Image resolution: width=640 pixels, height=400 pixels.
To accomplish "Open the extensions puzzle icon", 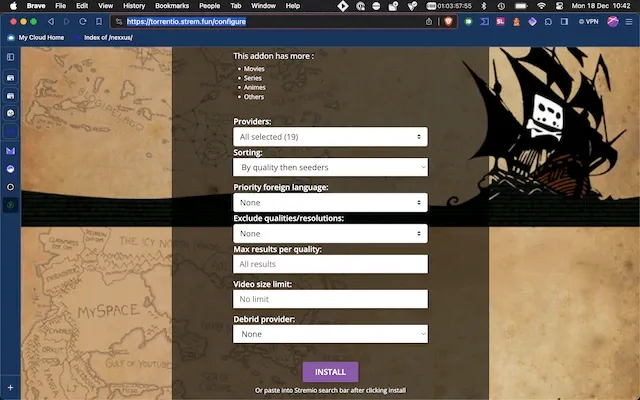I will [548, 22].
